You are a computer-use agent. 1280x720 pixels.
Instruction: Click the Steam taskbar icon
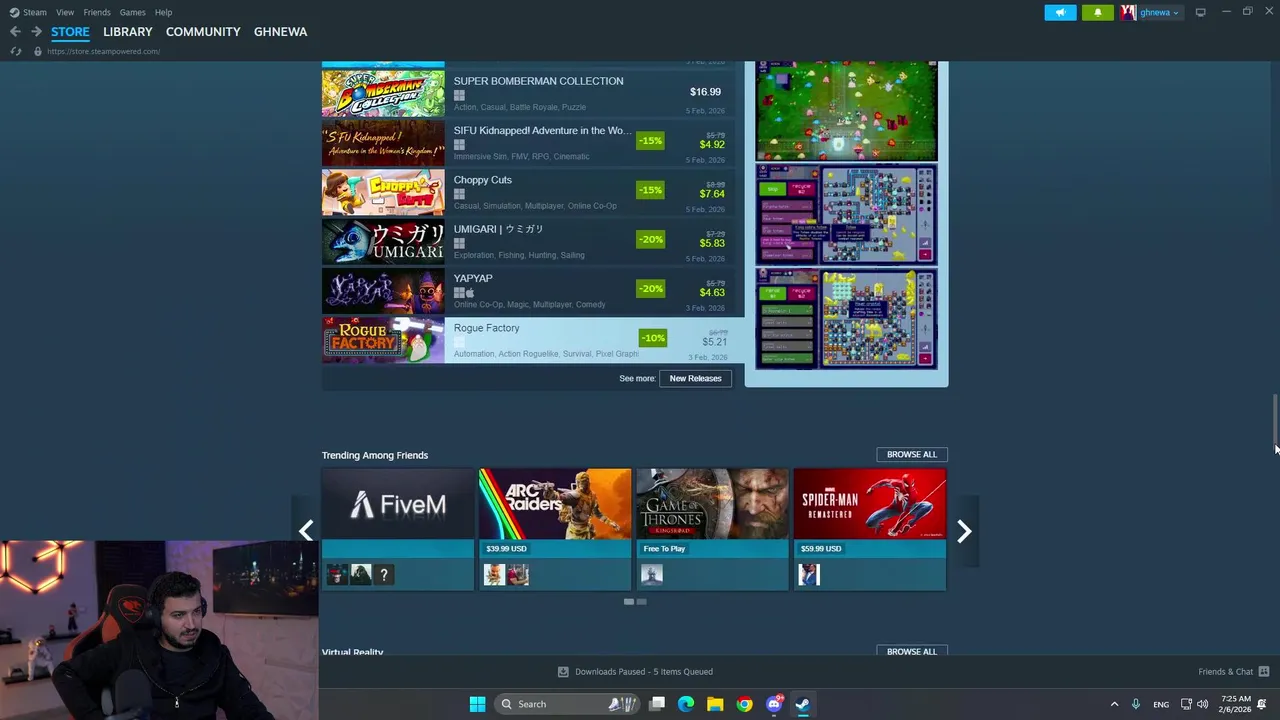click(x=803, y=704)
